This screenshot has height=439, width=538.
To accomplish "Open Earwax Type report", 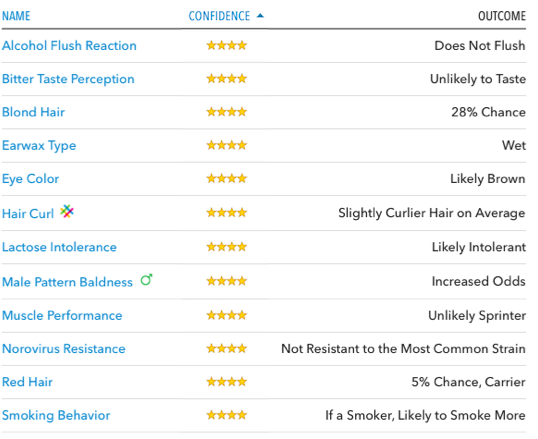I will tap(39, 146).
